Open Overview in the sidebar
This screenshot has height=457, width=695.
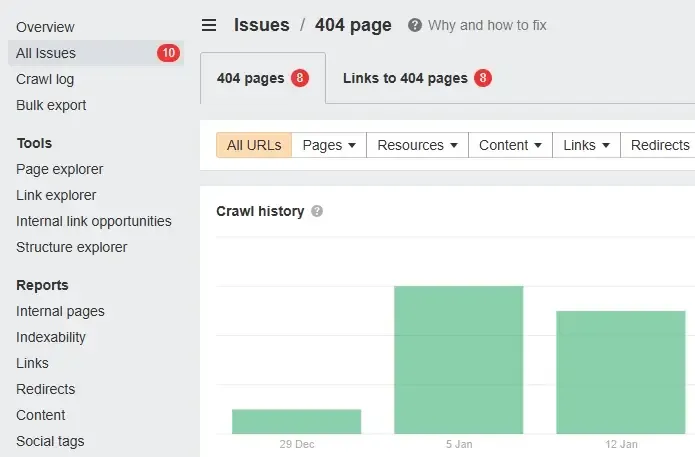click(45, 27)
